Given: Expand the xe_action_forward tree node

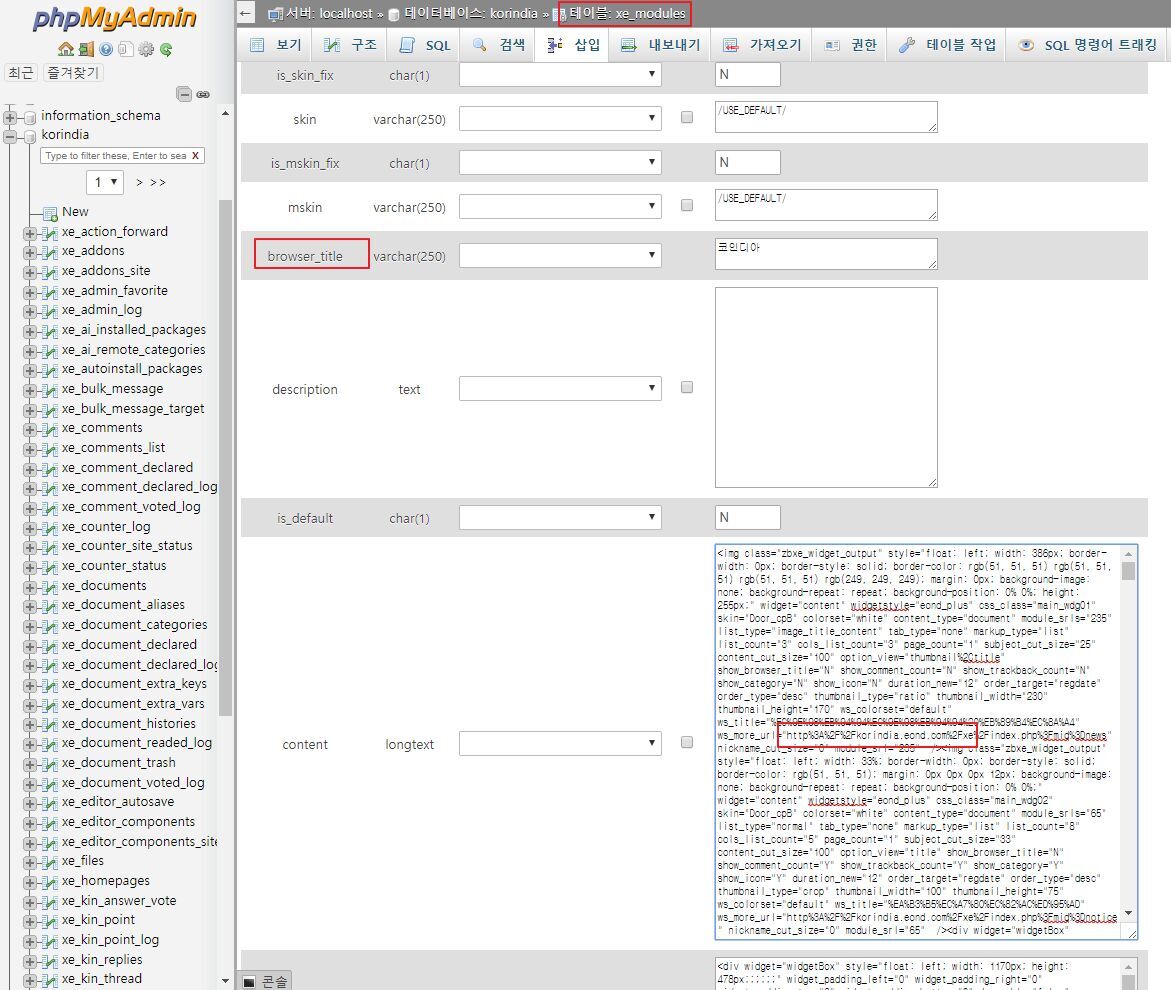Looking at the screenshot, I should (x=30, y=233).
